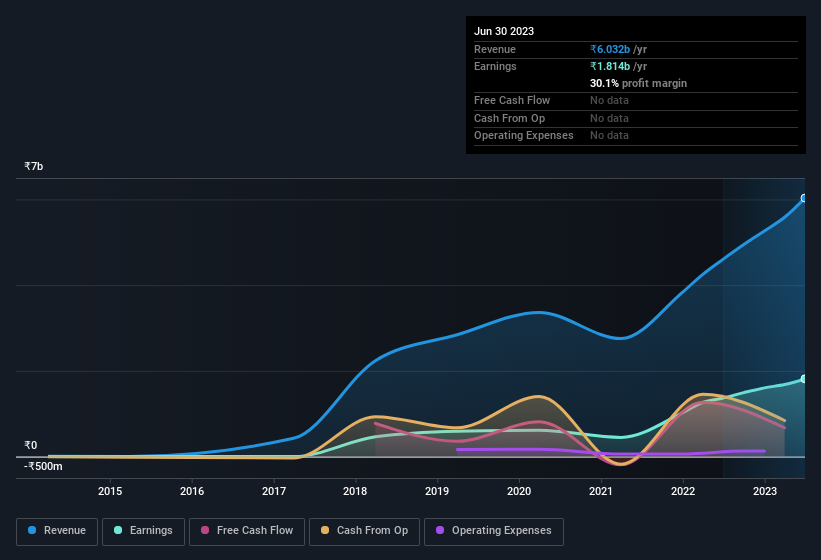Click Free Cash Flow row label in tooltip
This screenshot has height=560, width=821.
click(x=512, y=100)
